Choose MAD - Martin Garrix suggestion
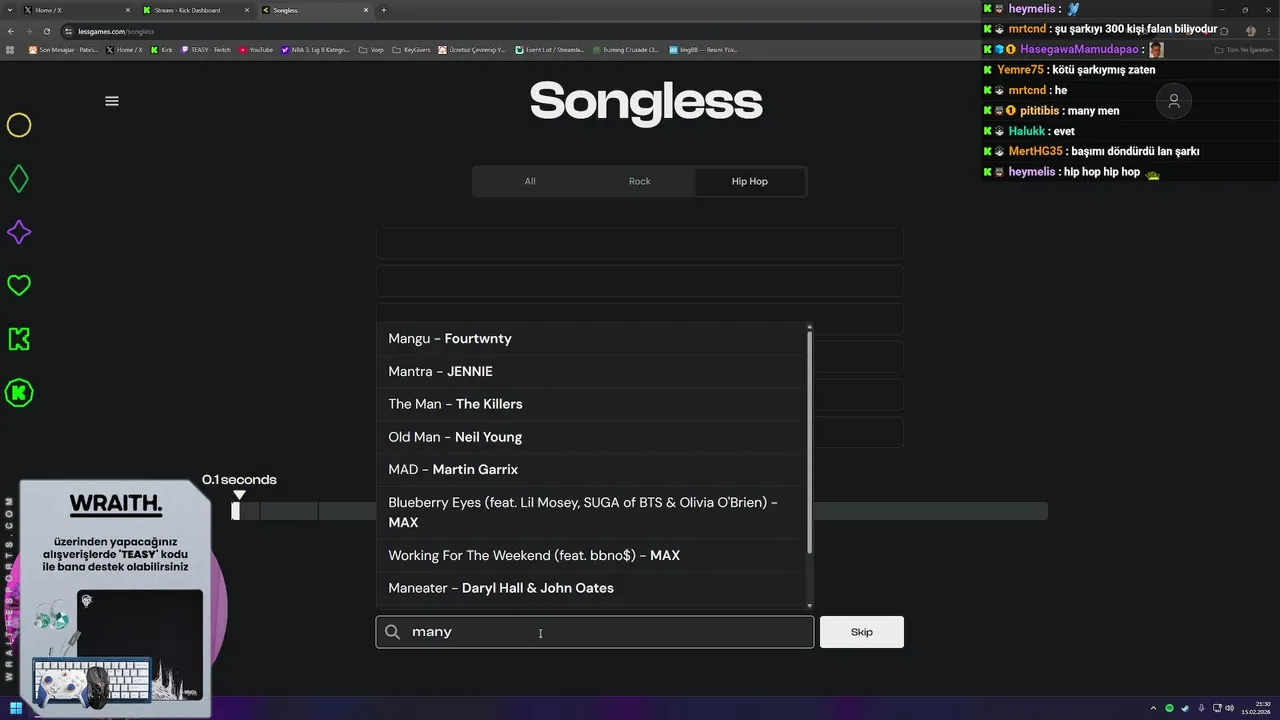The image size is (1280, 720). tap(592, 469)
